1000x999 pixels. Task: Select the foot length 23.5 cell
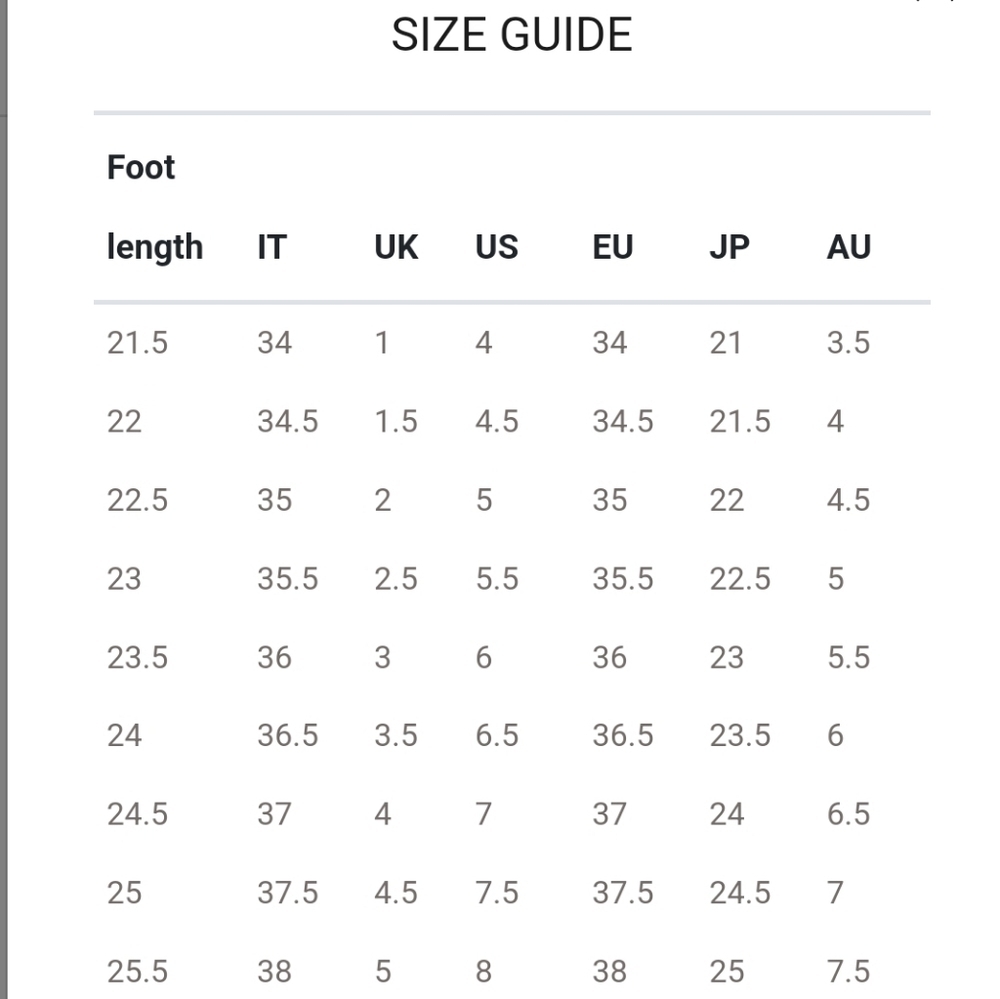[137, 658]
